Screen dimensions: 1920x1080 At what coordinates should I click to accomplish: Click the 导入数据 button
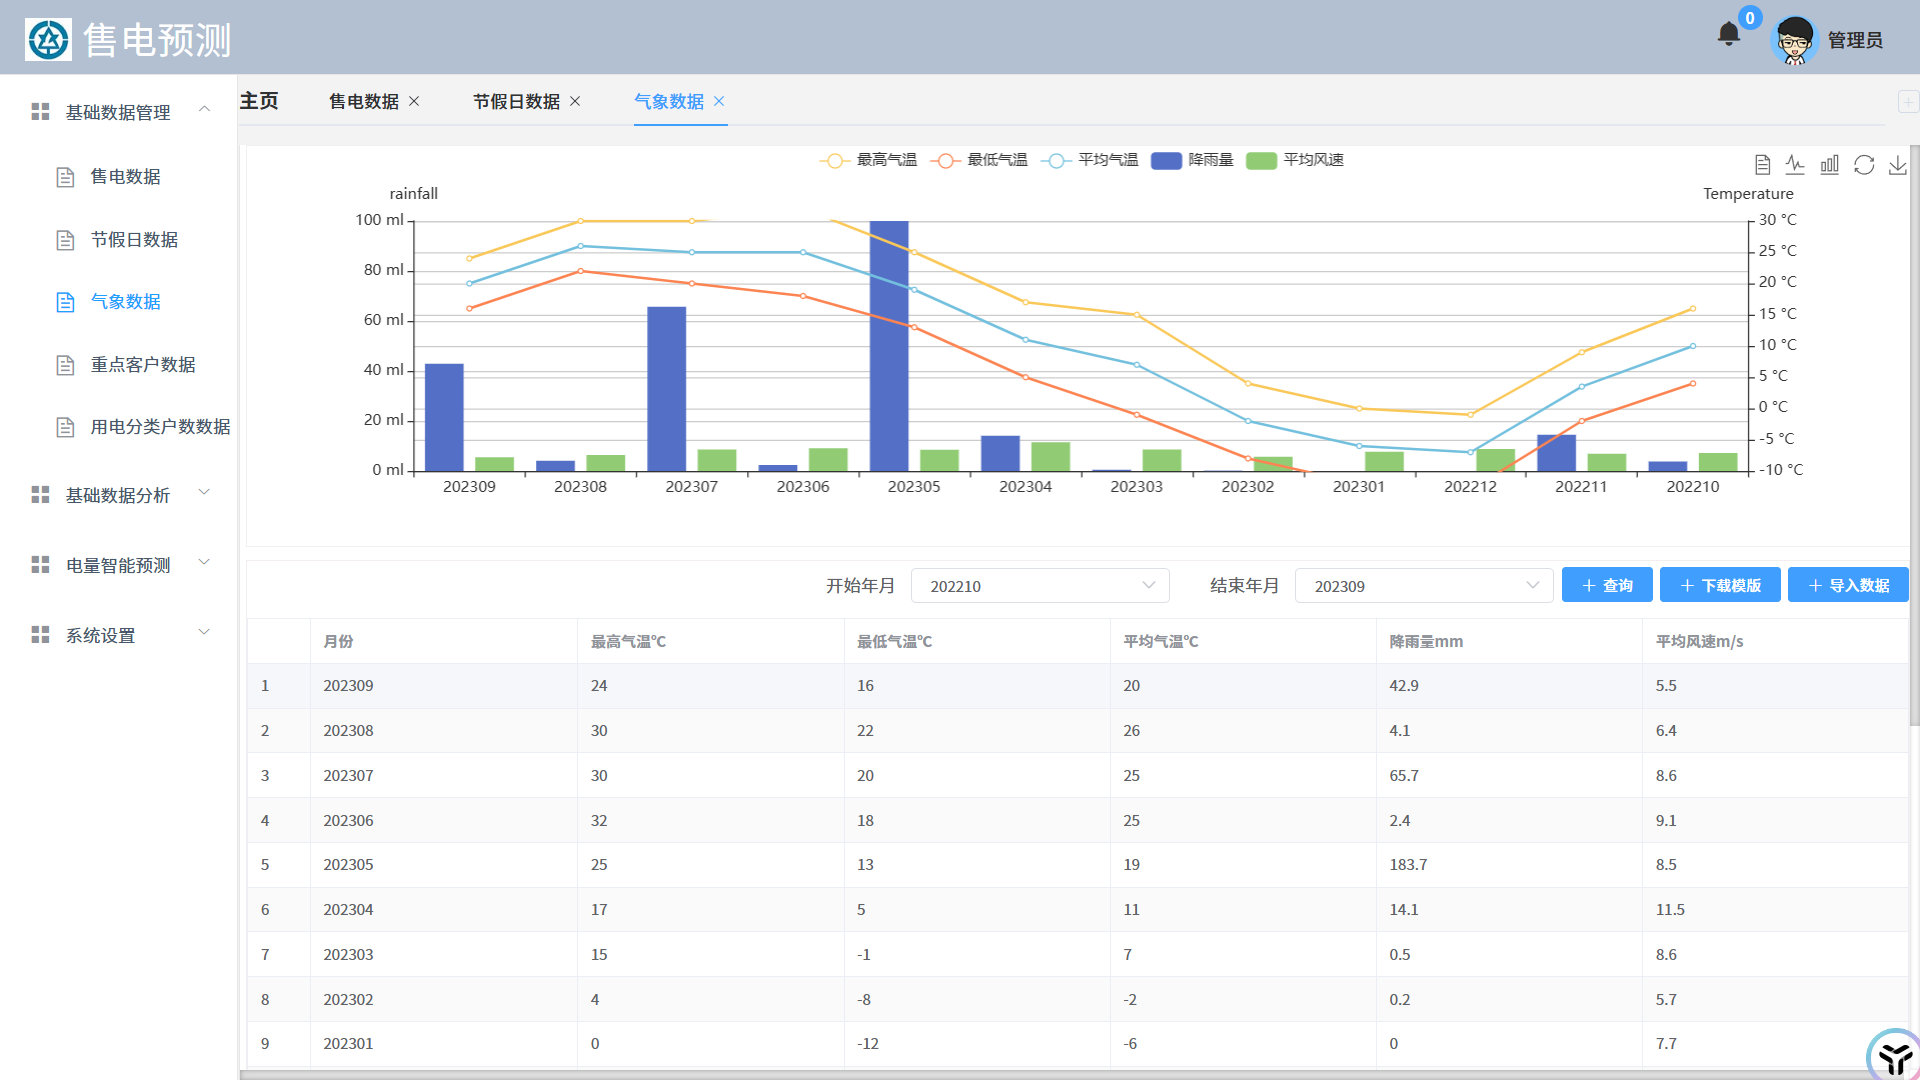click(1848, 586)
